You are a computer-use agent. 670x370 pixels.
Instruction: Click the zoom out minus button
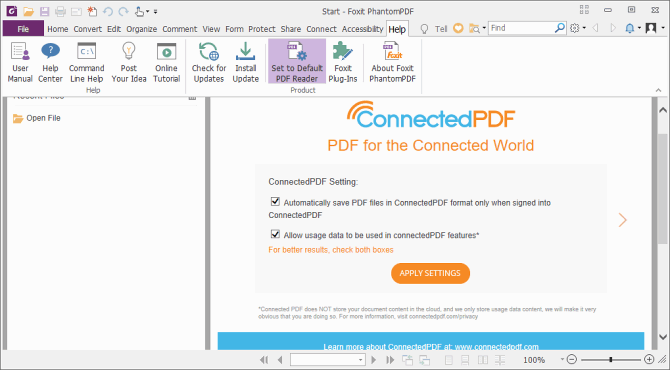tap(572, 359)
